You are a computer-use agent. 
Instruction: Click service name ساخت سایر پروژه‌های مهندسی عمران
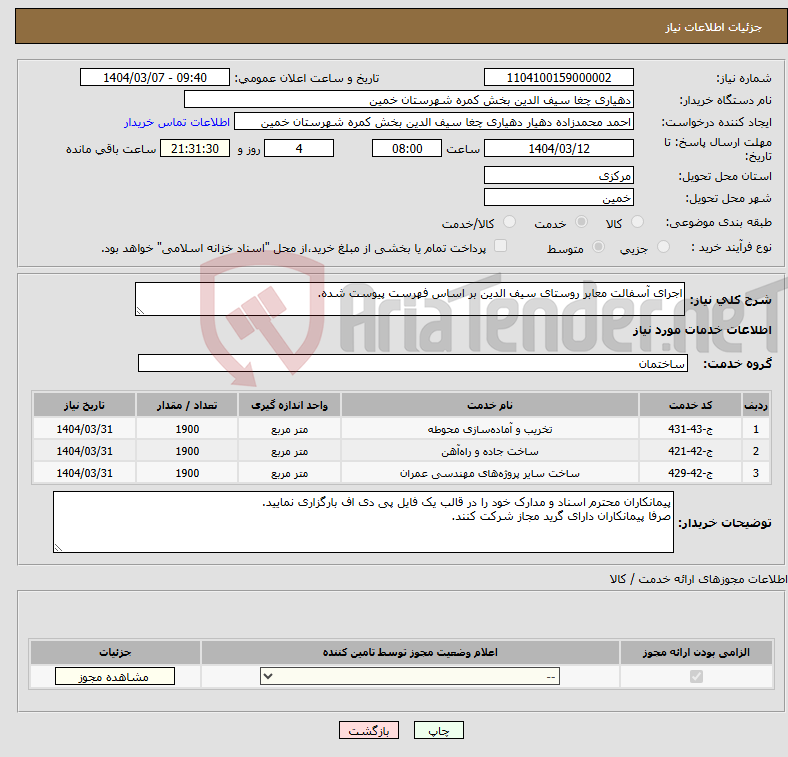[x=489, y=473]
